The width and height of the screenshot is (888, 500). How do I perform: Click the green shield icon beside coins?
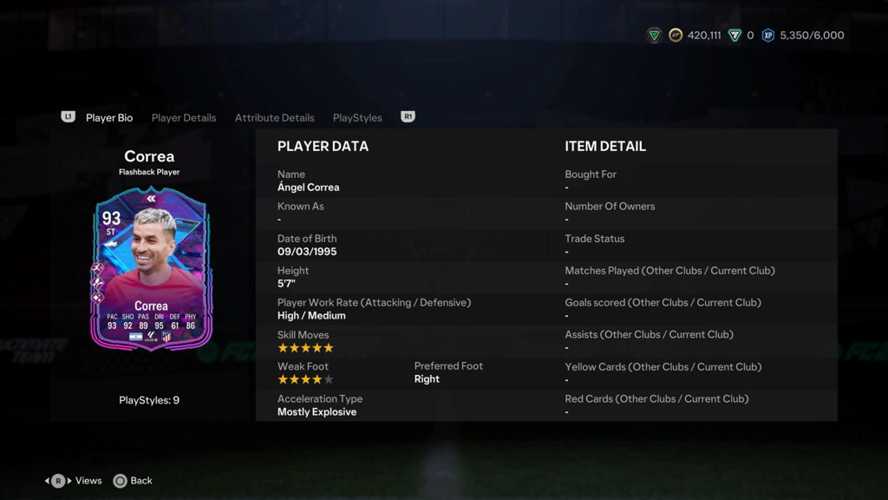point(654,35)
